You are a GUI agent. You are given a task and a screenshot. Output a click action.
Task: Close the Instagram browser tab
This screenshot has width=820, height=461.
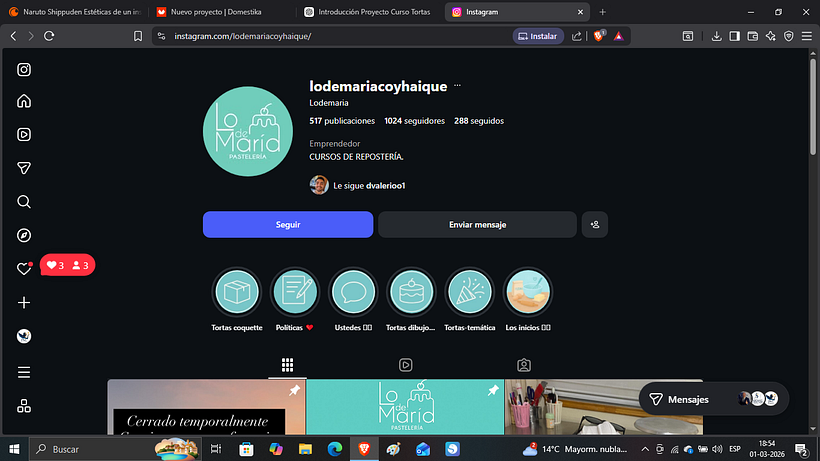580,12
